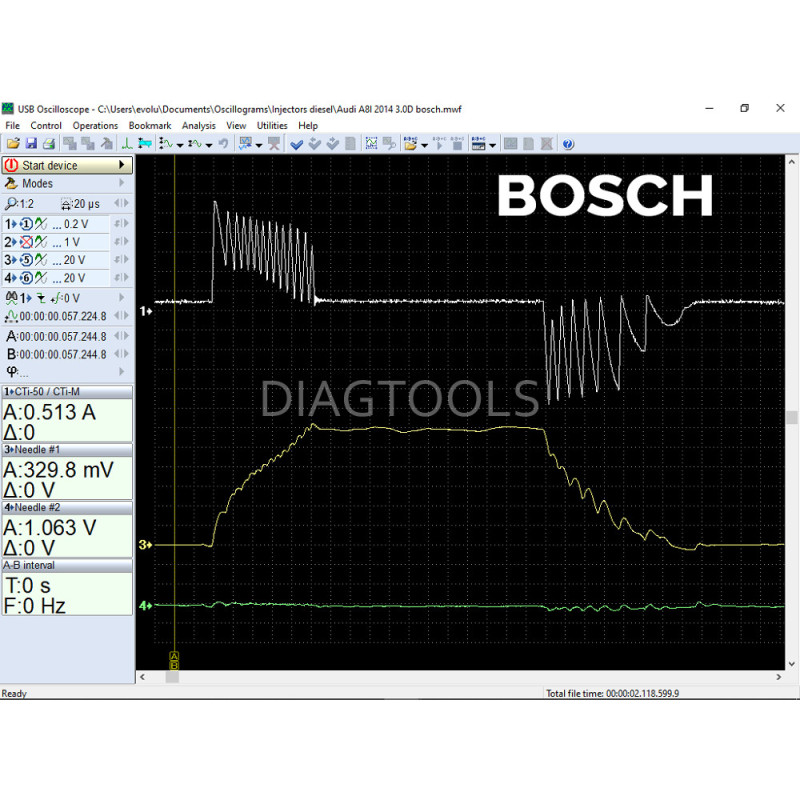Viewport: 800px width, 800px height.
Task: Open the Analysis menu
Action: click(198, 126)
